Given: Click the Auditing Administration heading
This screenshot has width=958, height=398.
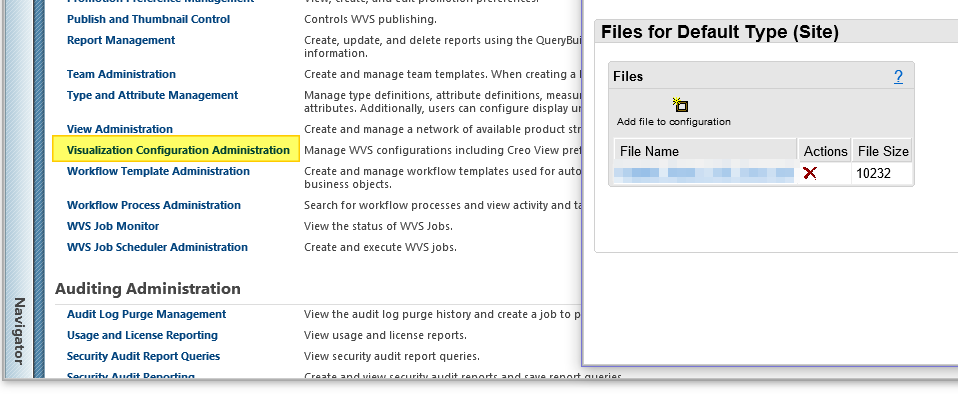Looking at the screenshot, I should point(148,289).
